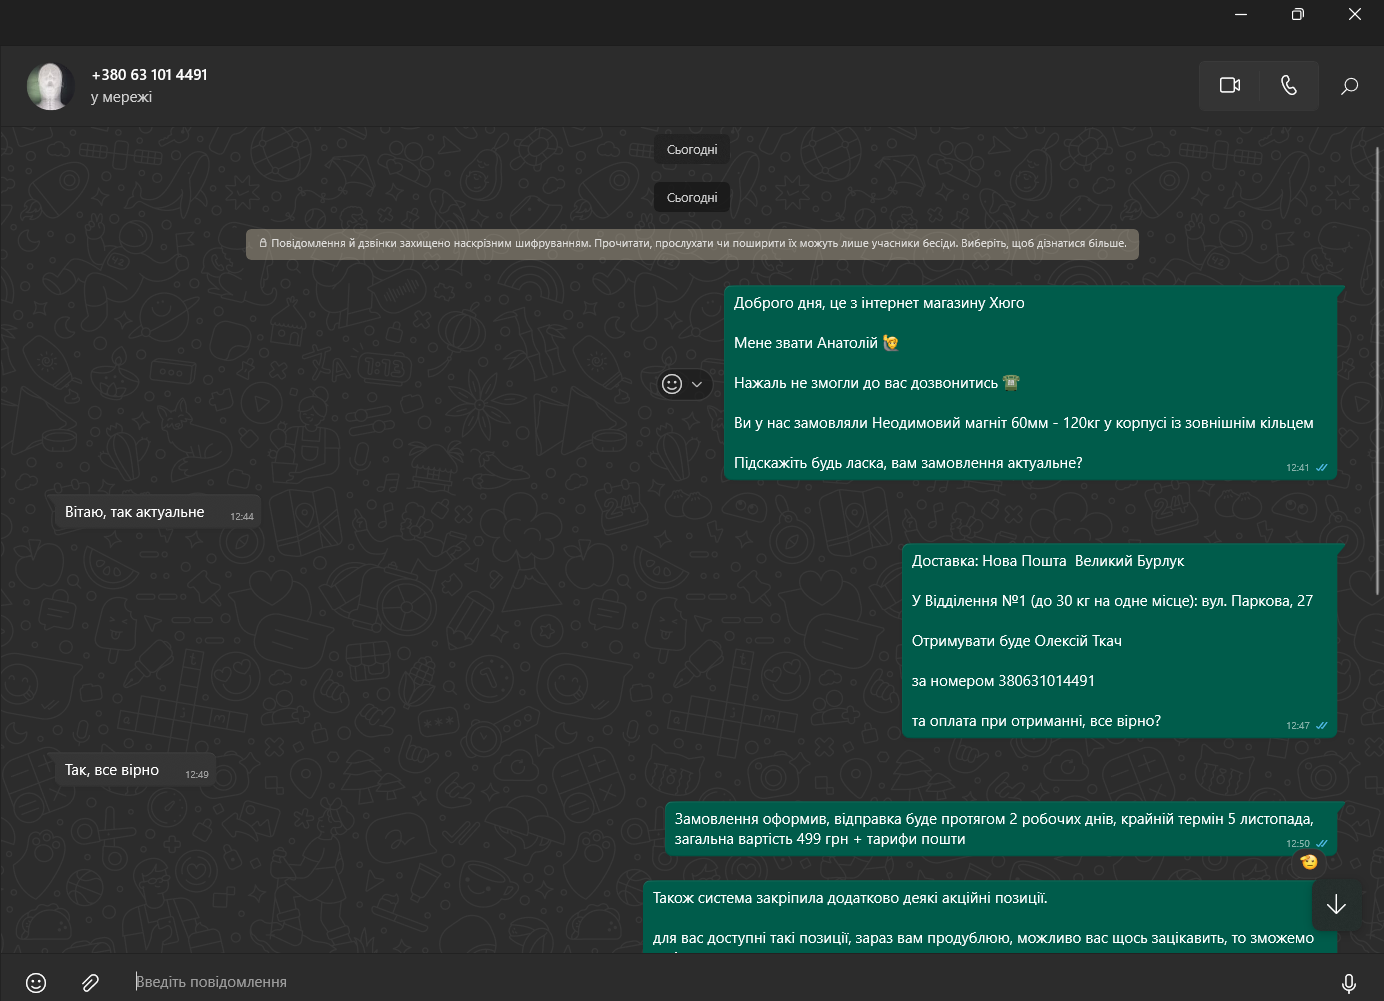Click the text 'Доставка: Нова Пошта Великий Бурлук'

pos(1047,561)
